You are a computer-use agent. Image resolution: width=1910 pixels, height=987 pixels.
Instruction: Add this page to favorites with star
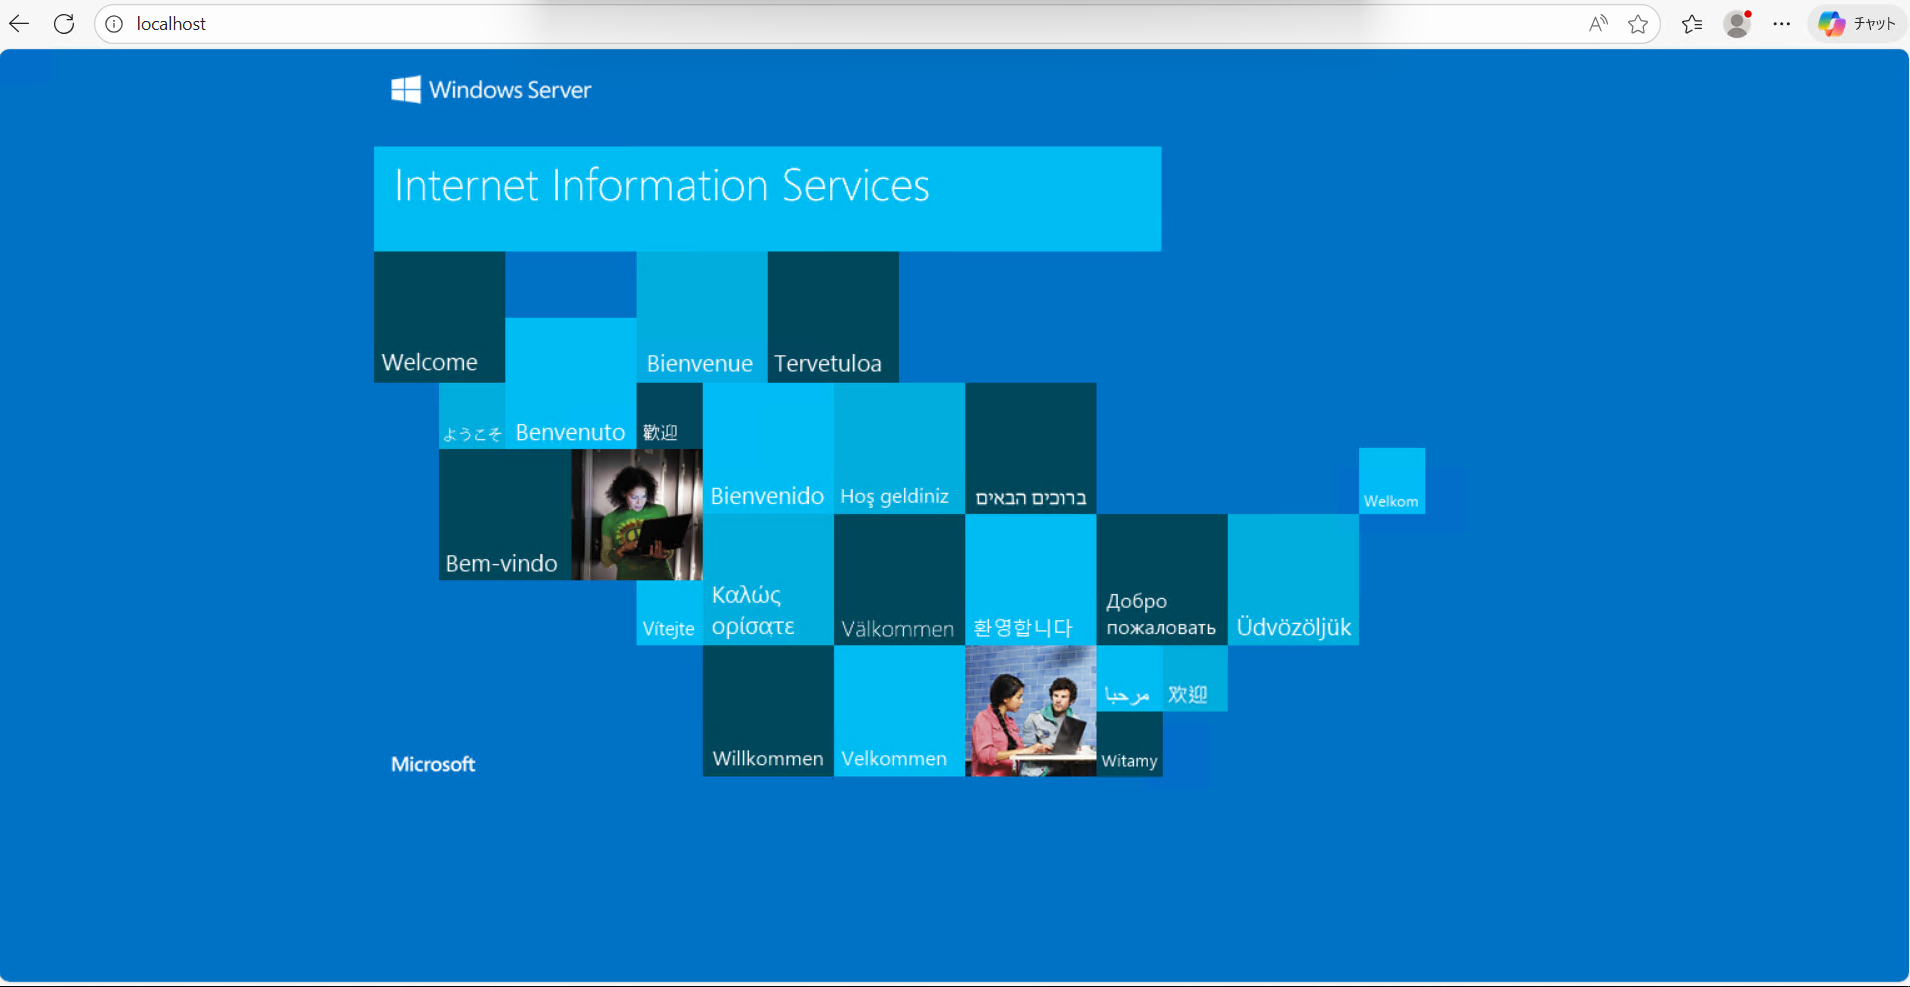pos(1638,24)
